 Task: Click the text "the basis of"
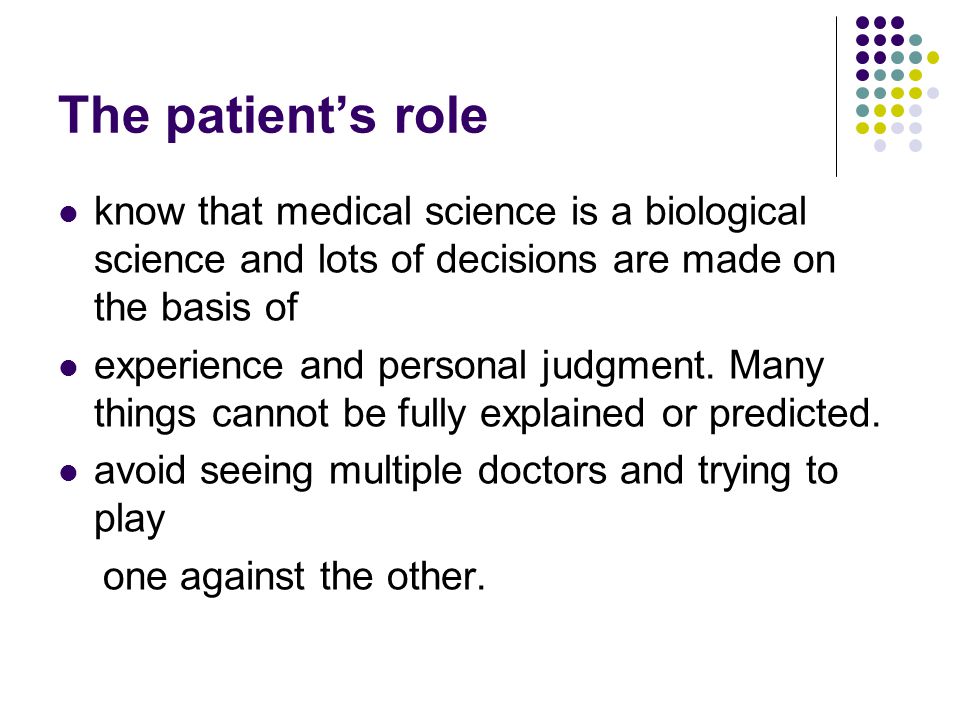tap(196, 307)
